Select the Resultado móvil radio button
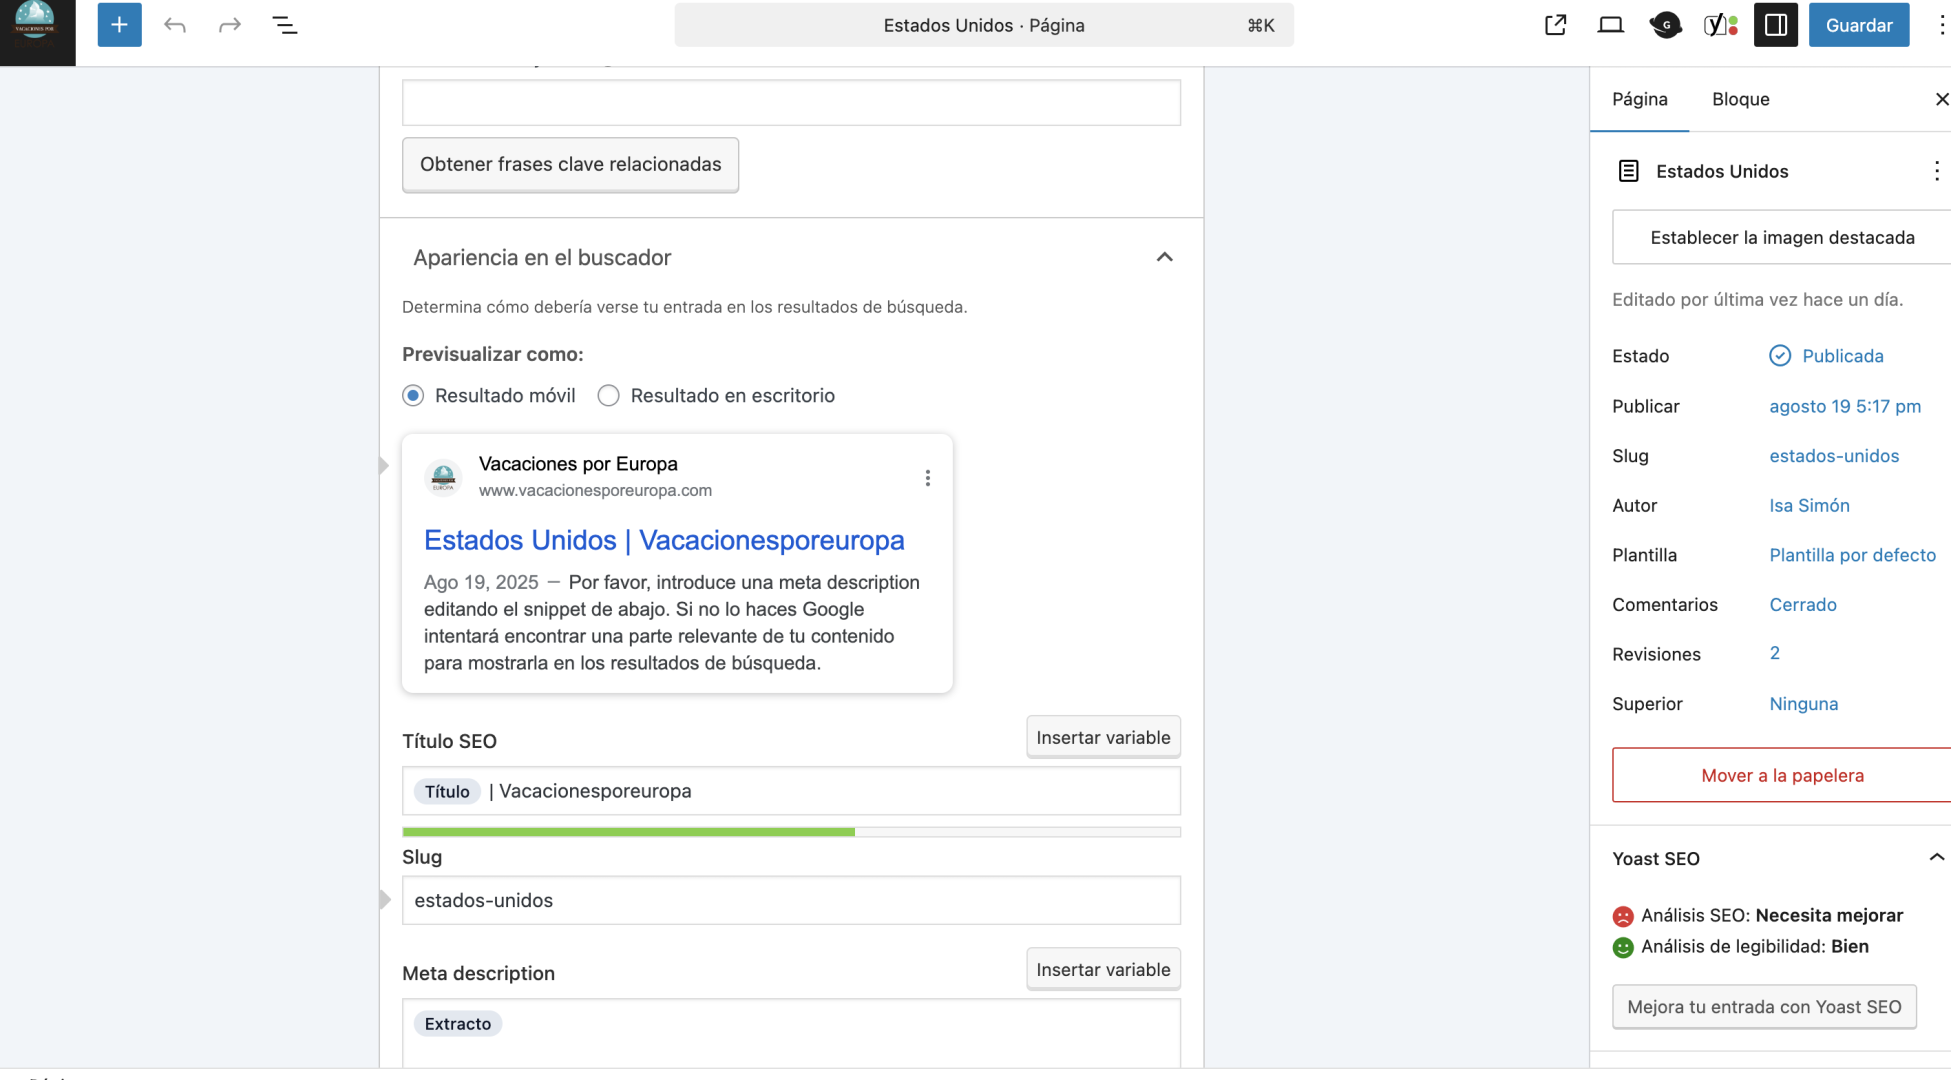 [x=413, y=395]
